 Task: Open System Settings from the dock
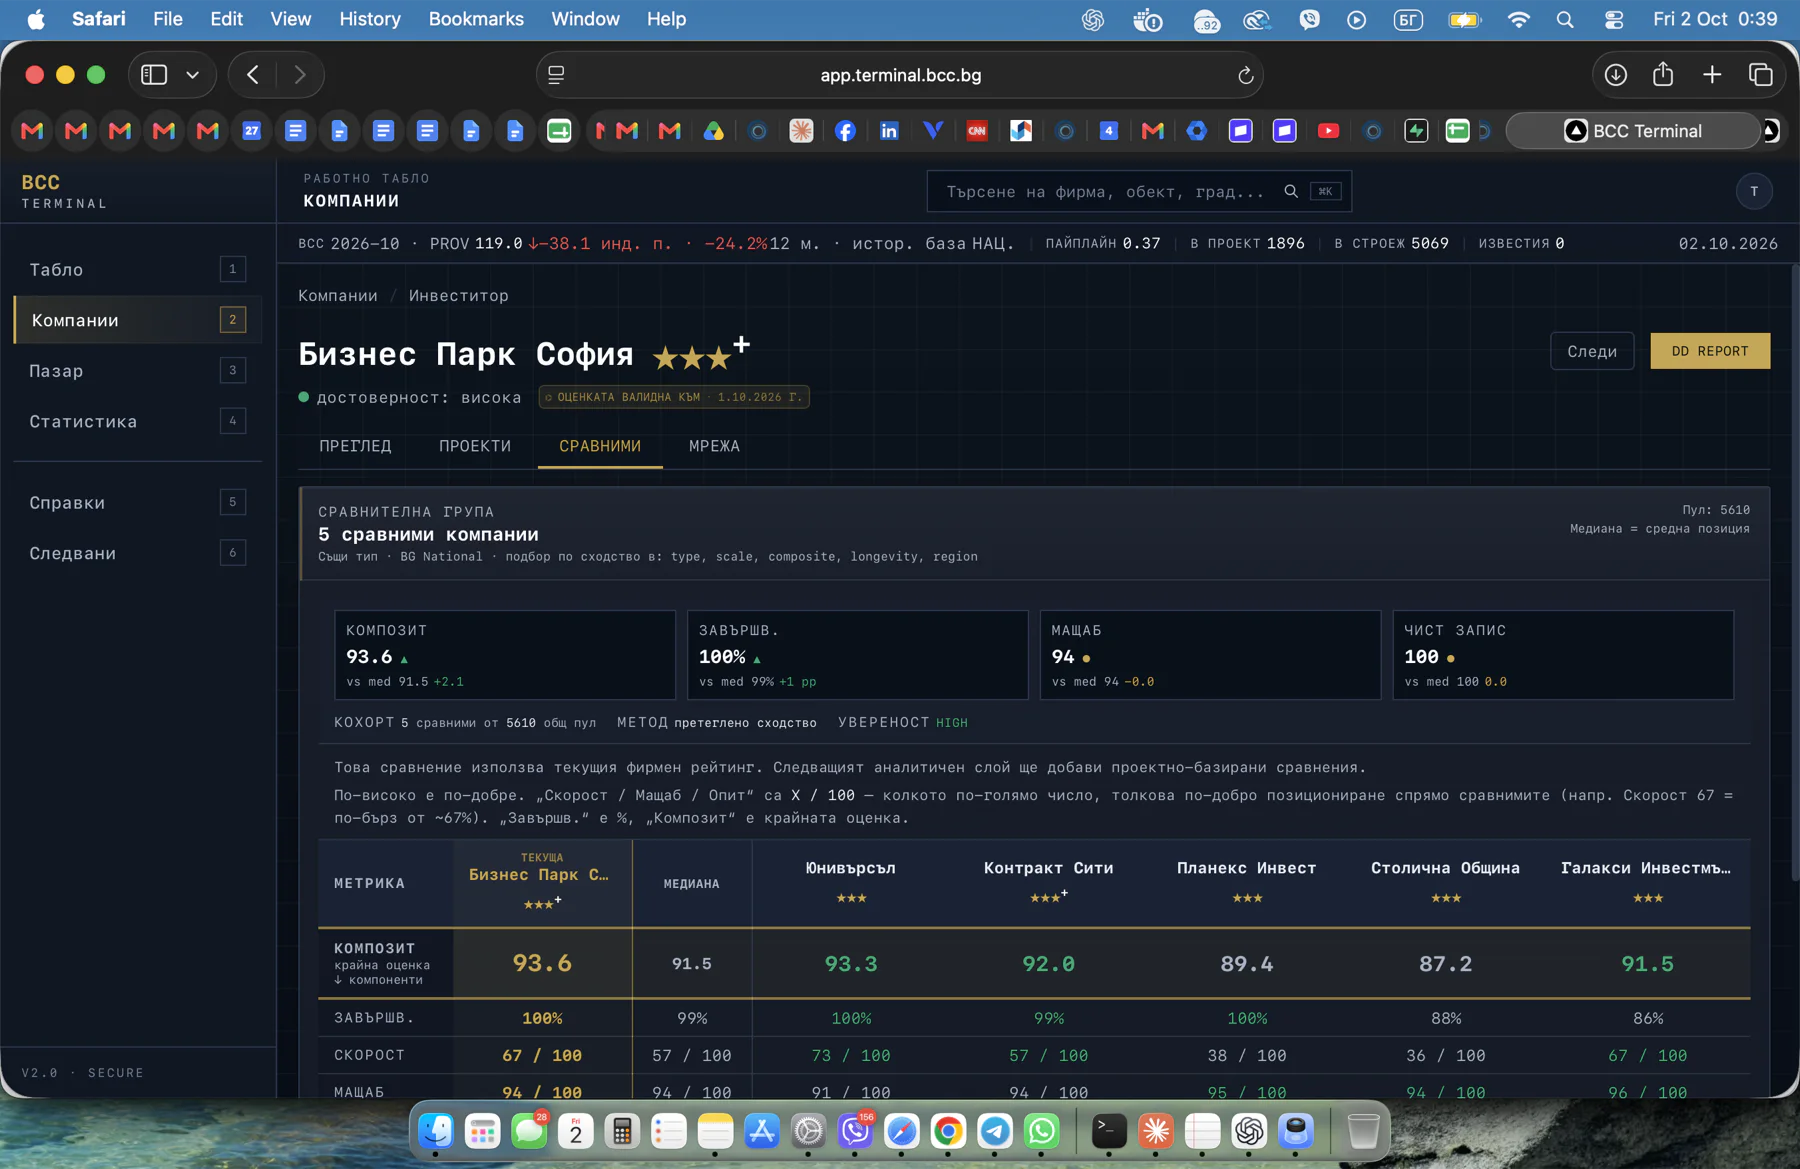pyautogui.click(x=808, y=1131)
